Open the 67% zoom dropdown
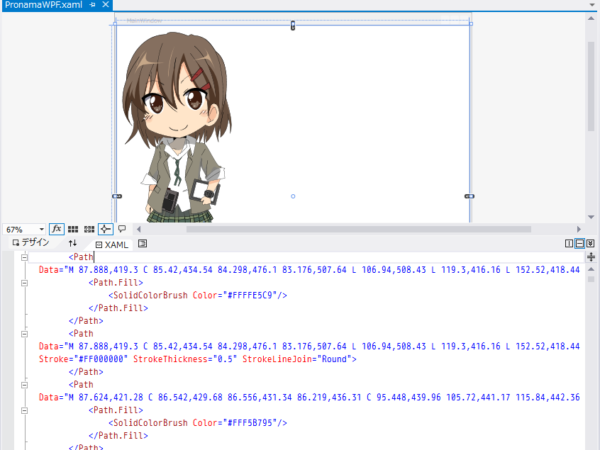The height and width of the screenshot is (450, 600). (x=24, y=230)
